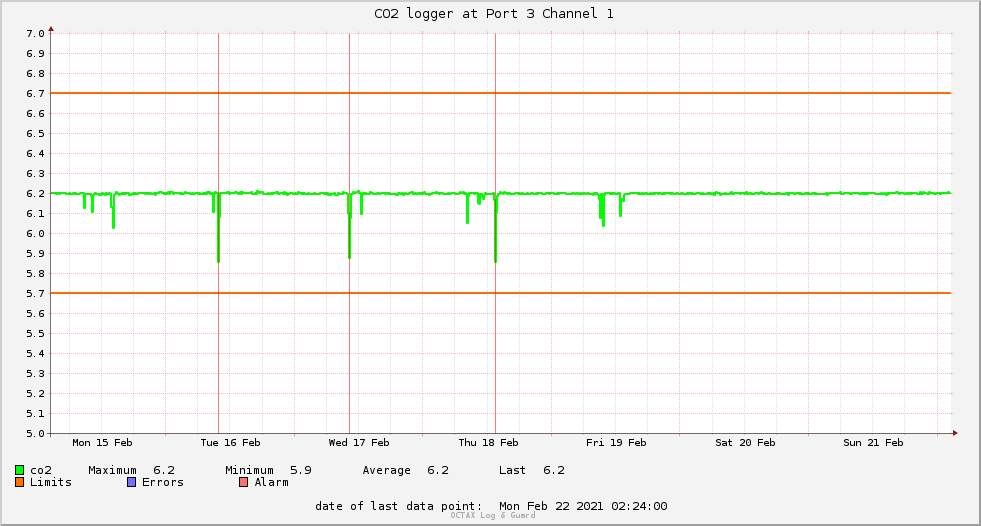This screenshot has height=526, width=981.
Task: Click the 'Thu 18 Feb' axis label
Action: pos(488,443)
